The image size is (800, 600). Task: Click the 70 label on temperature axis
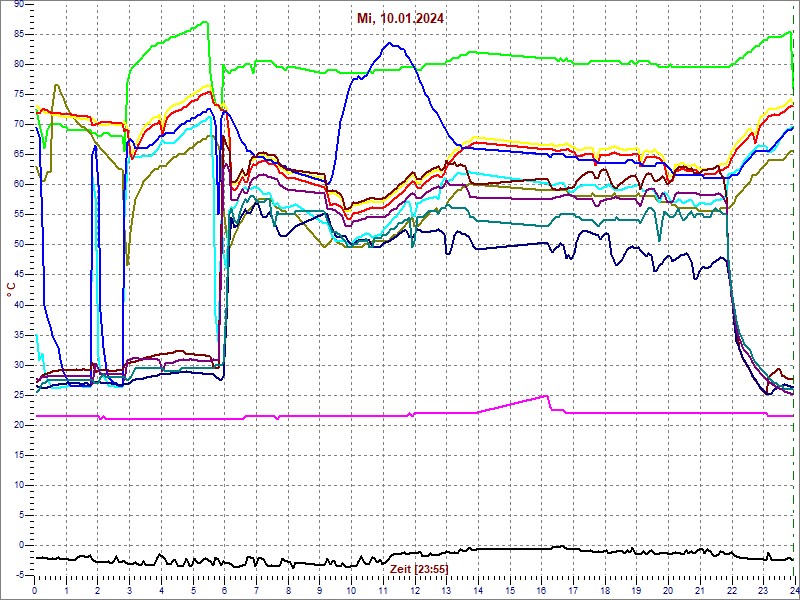tap(19, 124)
